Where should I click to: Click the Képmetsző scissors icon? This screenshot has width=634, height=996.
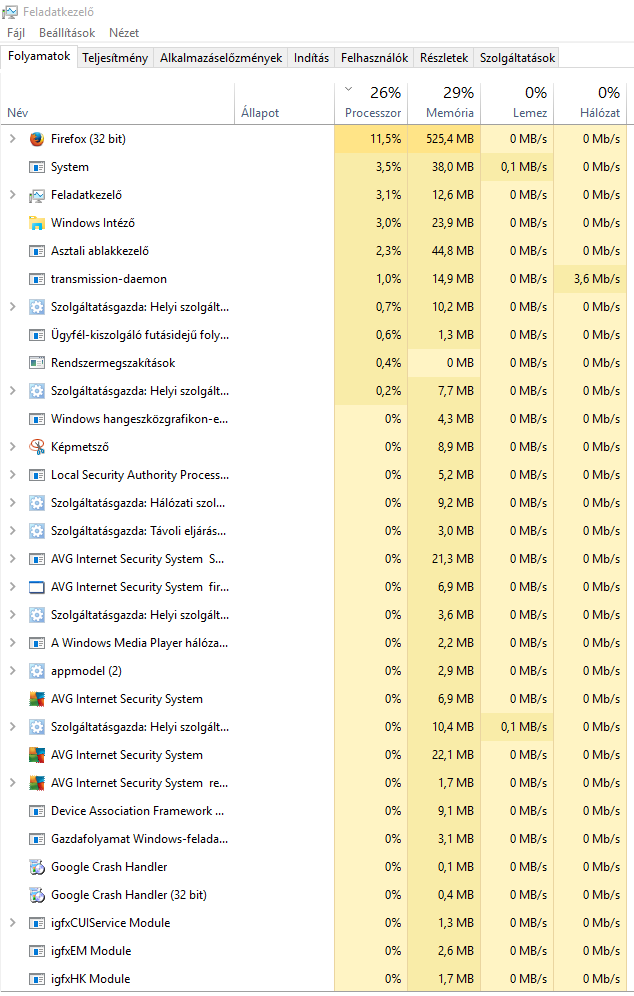37,447
